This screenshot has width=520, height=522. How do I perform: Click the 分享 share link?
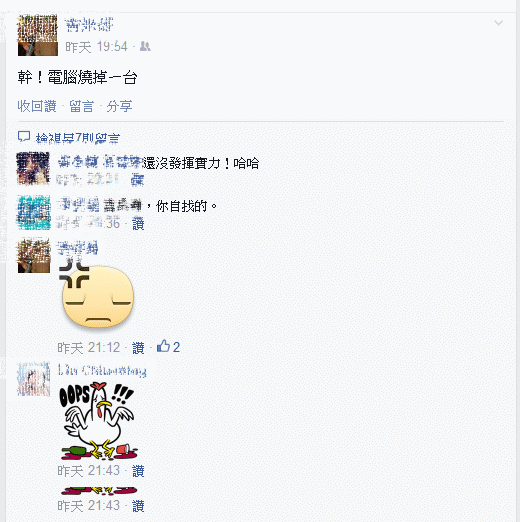[119, 106]
